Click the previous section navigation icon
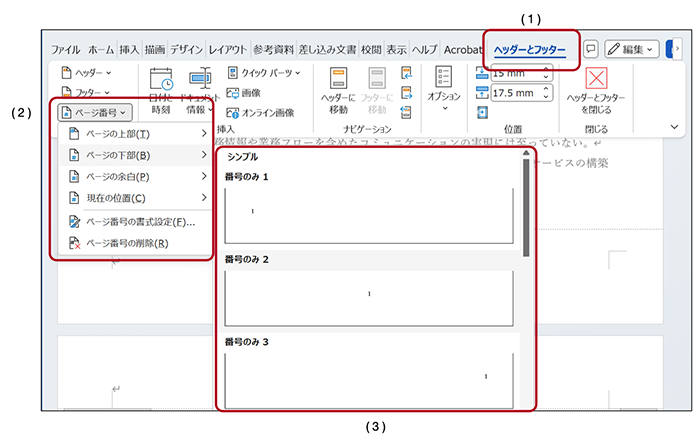 (x=406, y=73)
